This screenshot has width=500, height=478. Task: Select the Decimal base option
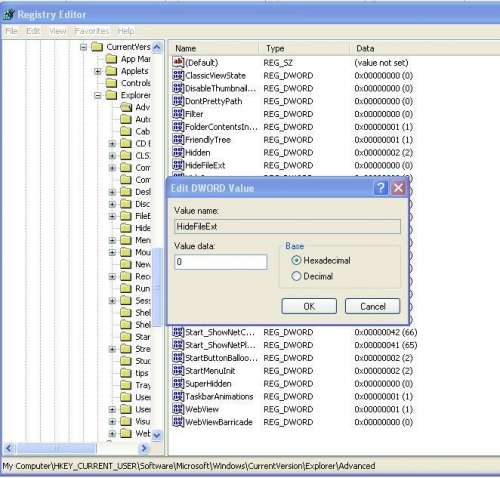[x=312, y=276]
